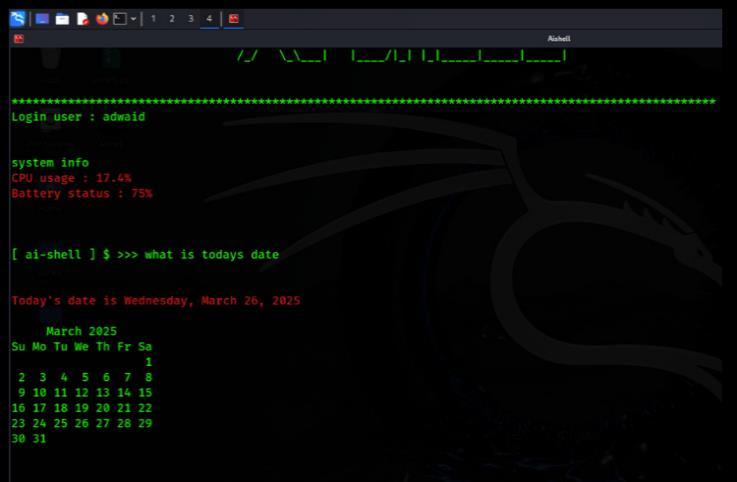The width and height of the screenshot is (737, 482).
Task: Switch to workspace 2
Action: pyautogui.click(x=172, y=19)
